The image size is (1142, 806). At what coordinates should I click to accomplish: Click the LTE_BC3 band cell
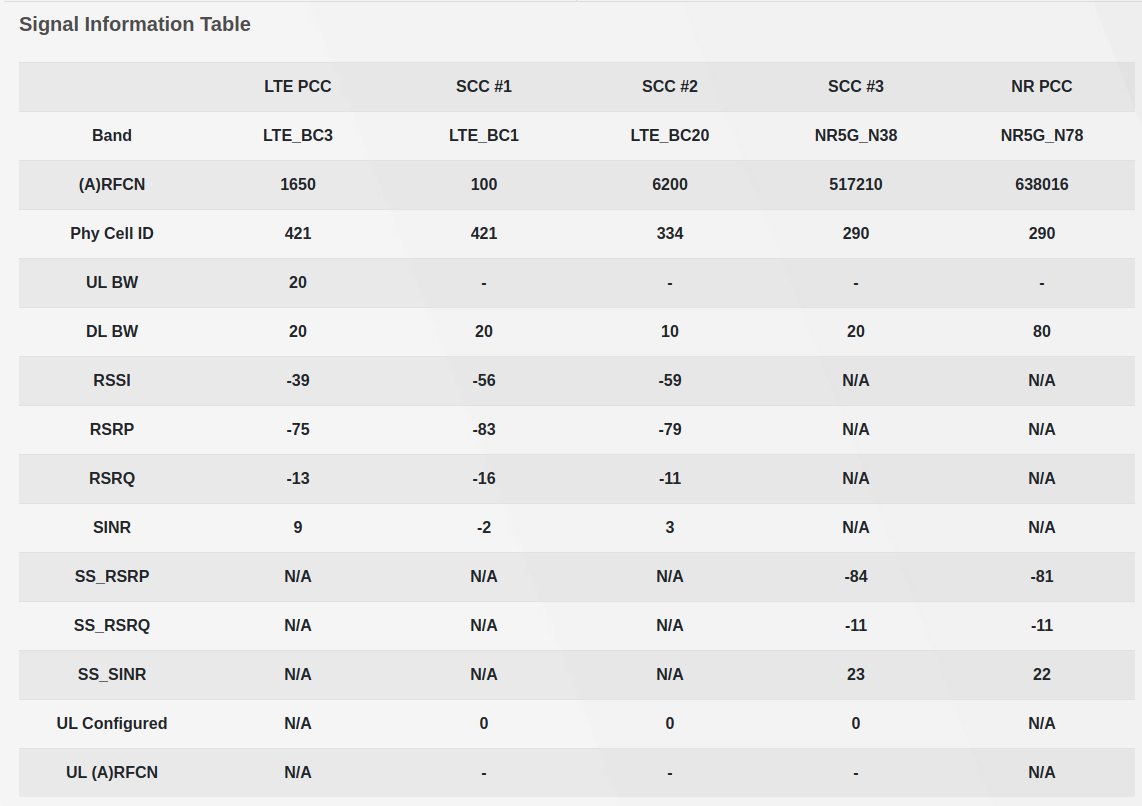[x=298, y=136]
